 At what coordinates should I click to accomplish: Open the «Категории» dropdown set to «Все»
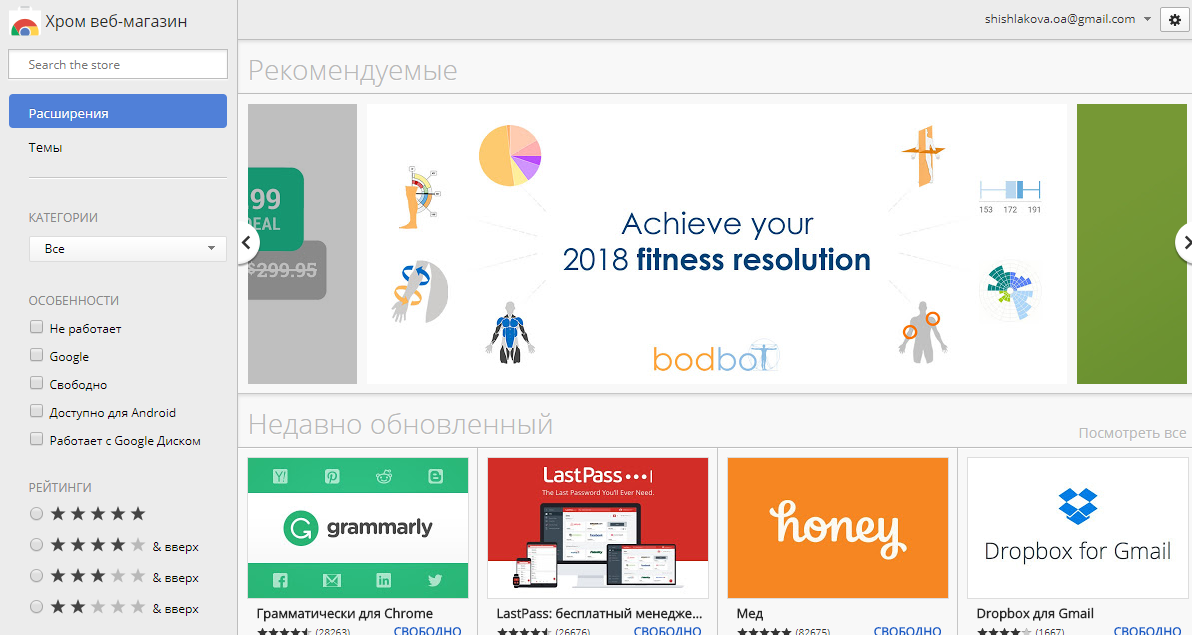tap(127, 247)
